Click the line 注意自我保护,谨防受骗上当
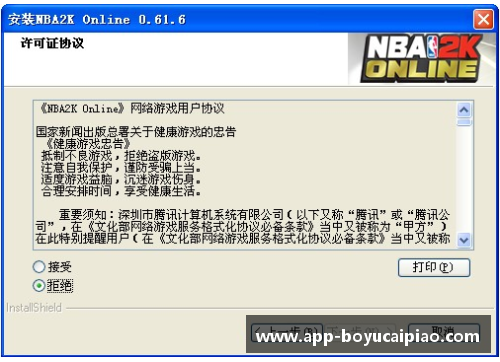 [121, 168]
